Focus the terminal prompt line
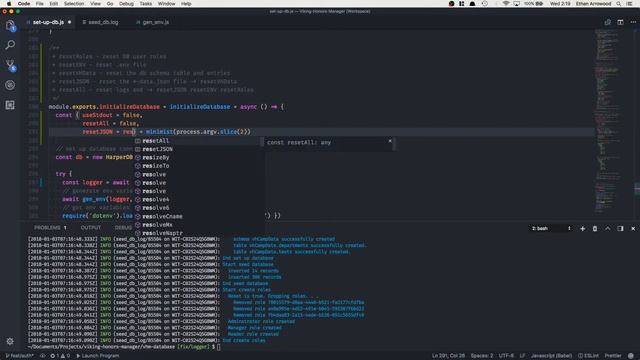640x360 pixels. coord(124,347)
